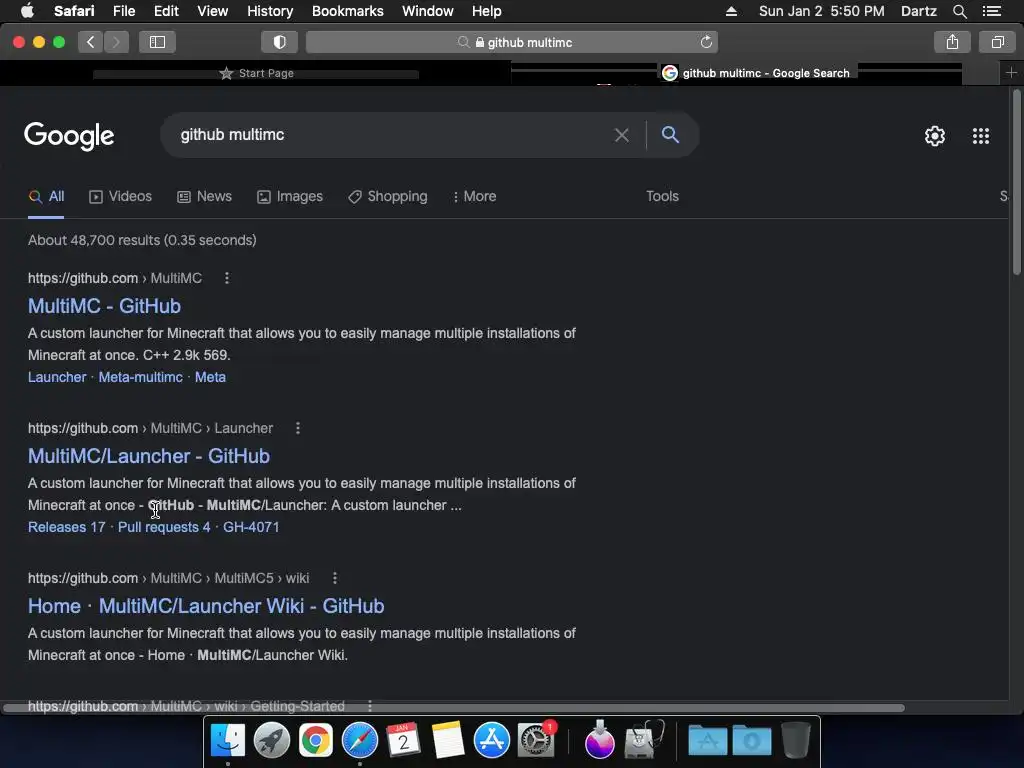Open the View menu
The image size is (1024, 768).
point(213,11)
